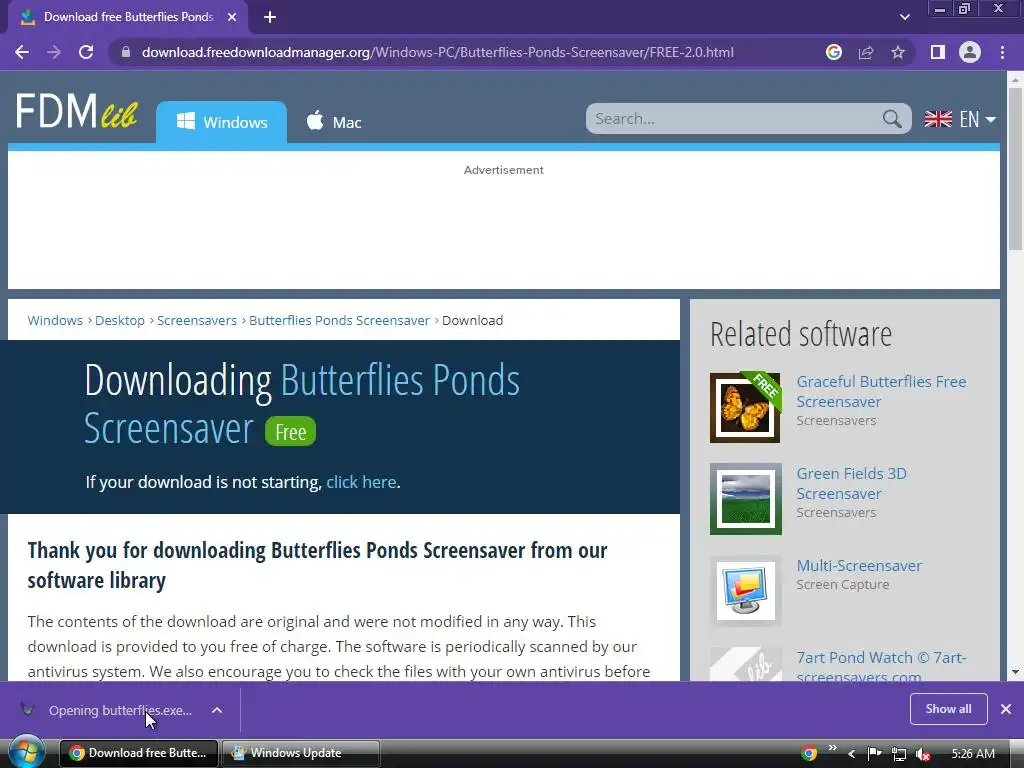Close the downloads bar
Viewport: 1024px width, 768px height.
tap(1006, 709)
